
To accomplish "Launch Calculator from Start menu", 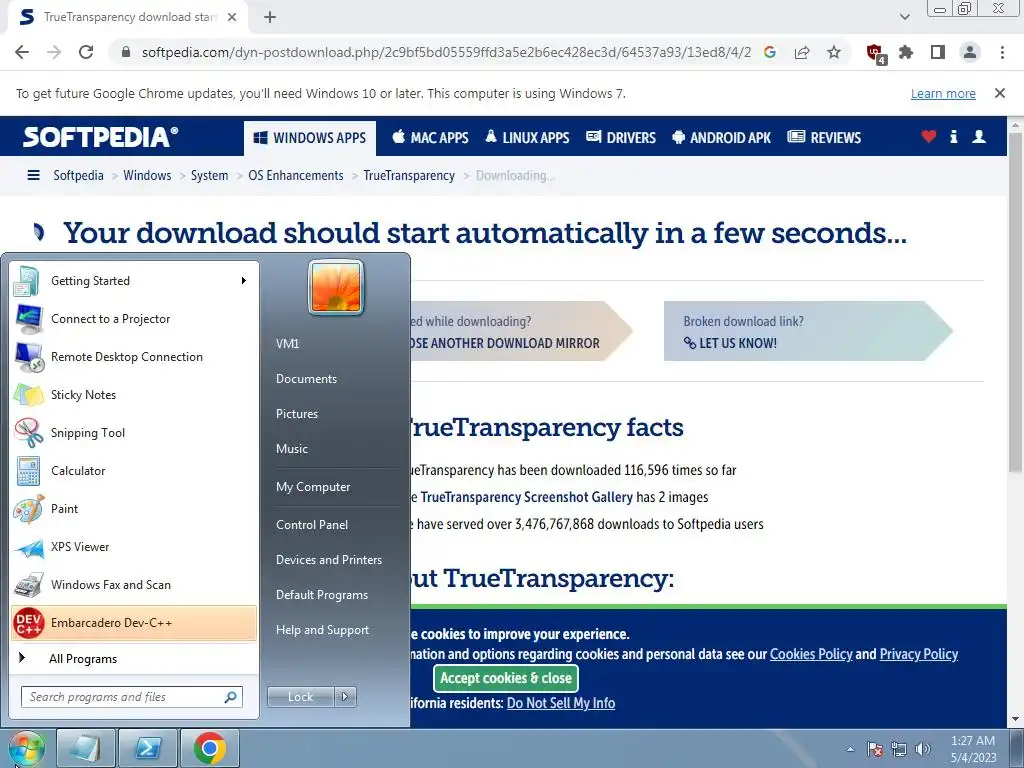I will pyautogui.click(x=134, y=470).
